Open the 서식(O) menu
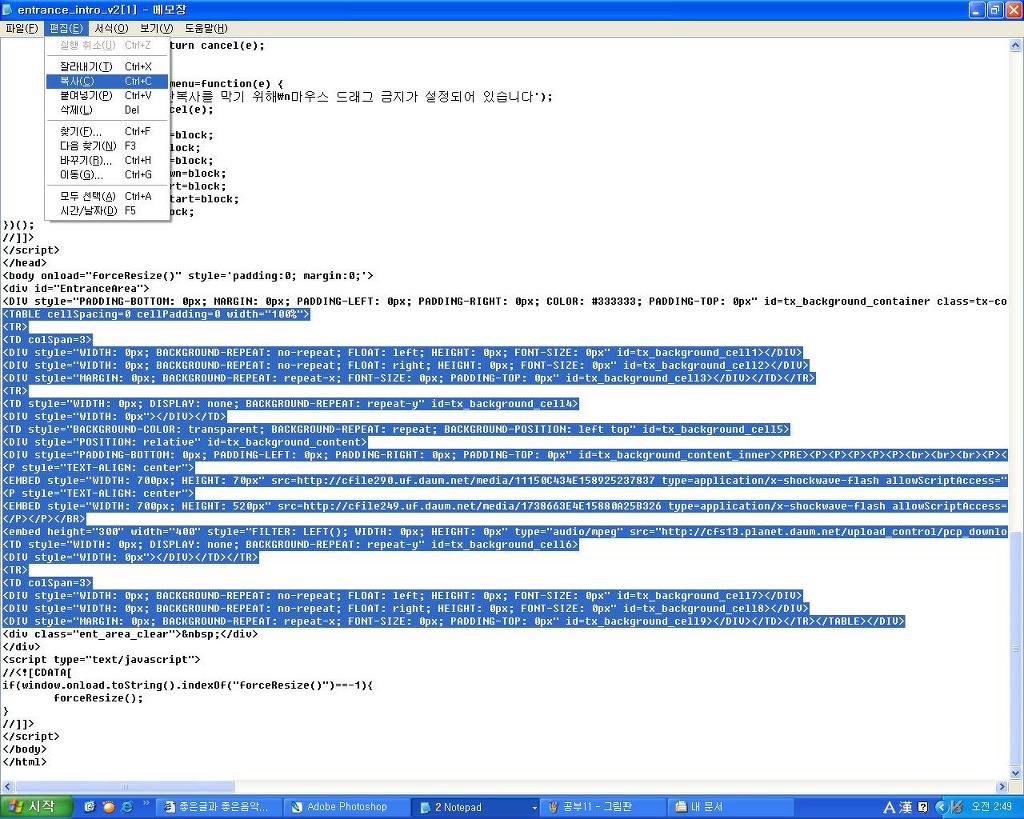This screenshot has width=1024, height=819. click(111, 28)
